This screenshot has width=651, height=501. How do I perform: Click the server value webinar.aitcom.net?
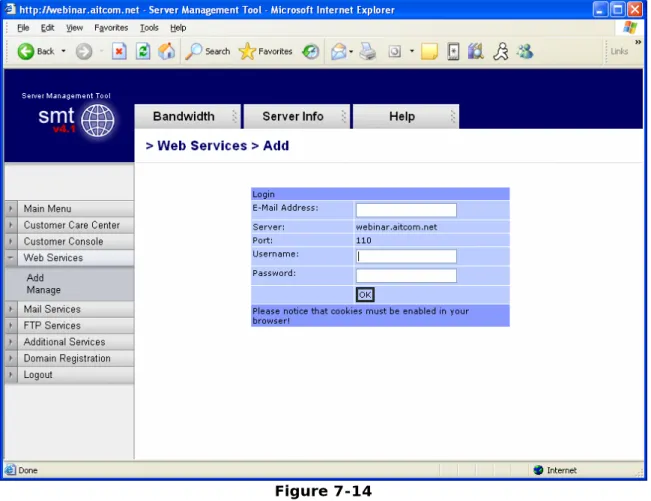[x=396, y=227]
